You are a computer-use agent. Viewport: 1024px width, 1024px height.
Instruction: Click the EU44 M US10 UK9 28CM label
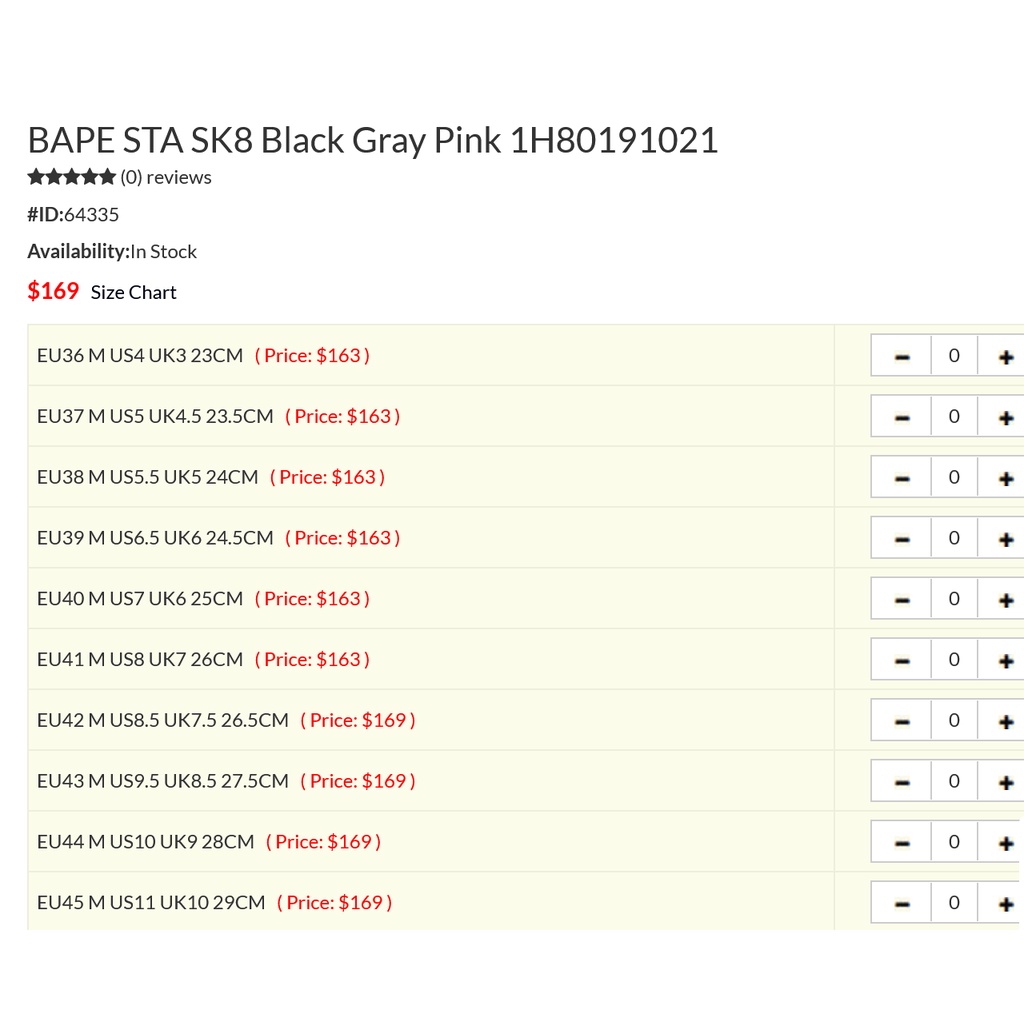[146, 841]
